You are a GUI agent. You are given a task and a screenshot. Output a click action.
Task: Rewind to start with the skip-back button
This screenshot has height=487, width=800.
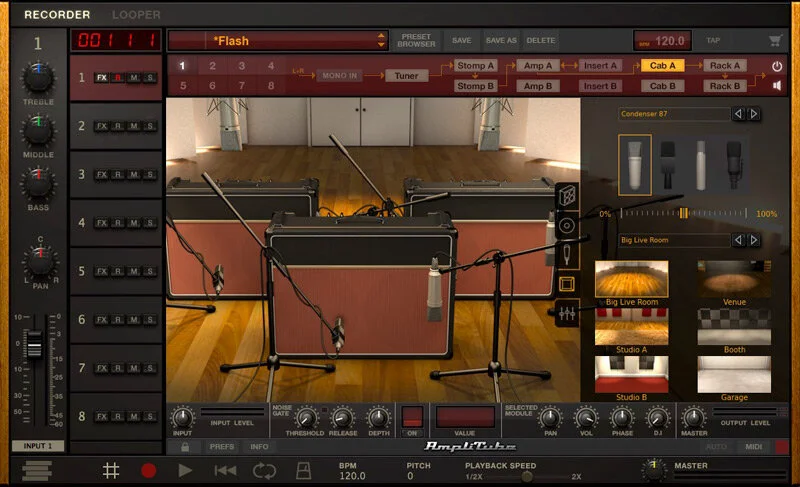(x=225, y=470)
